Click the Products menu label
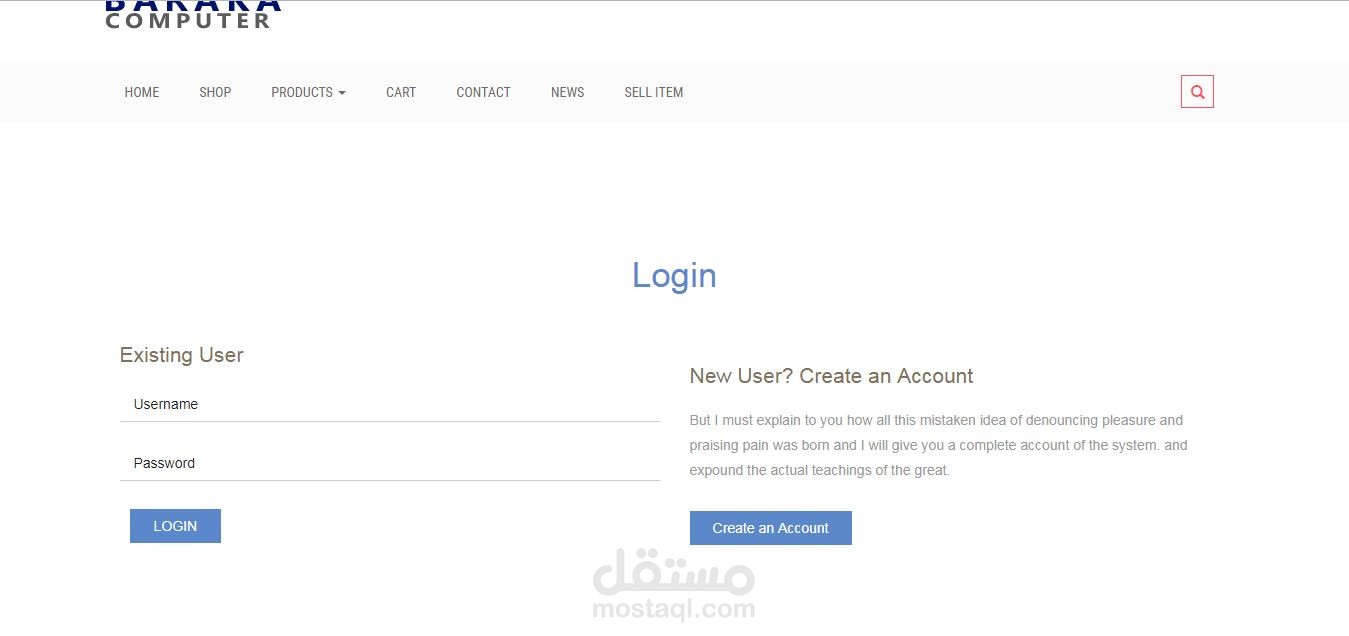This screenshot has width=1349, height=636. [x=302, y=92]
